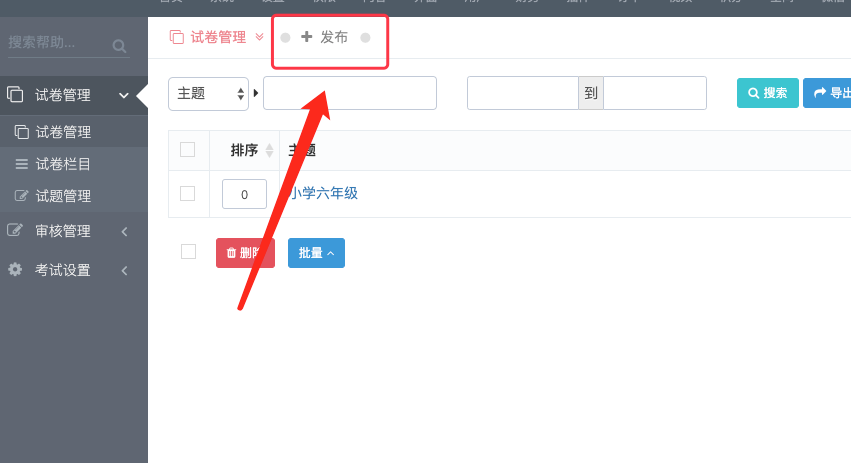Click the 试题管理 pencil icon
This screenshot has height=463, width=851.
point(21,195)
